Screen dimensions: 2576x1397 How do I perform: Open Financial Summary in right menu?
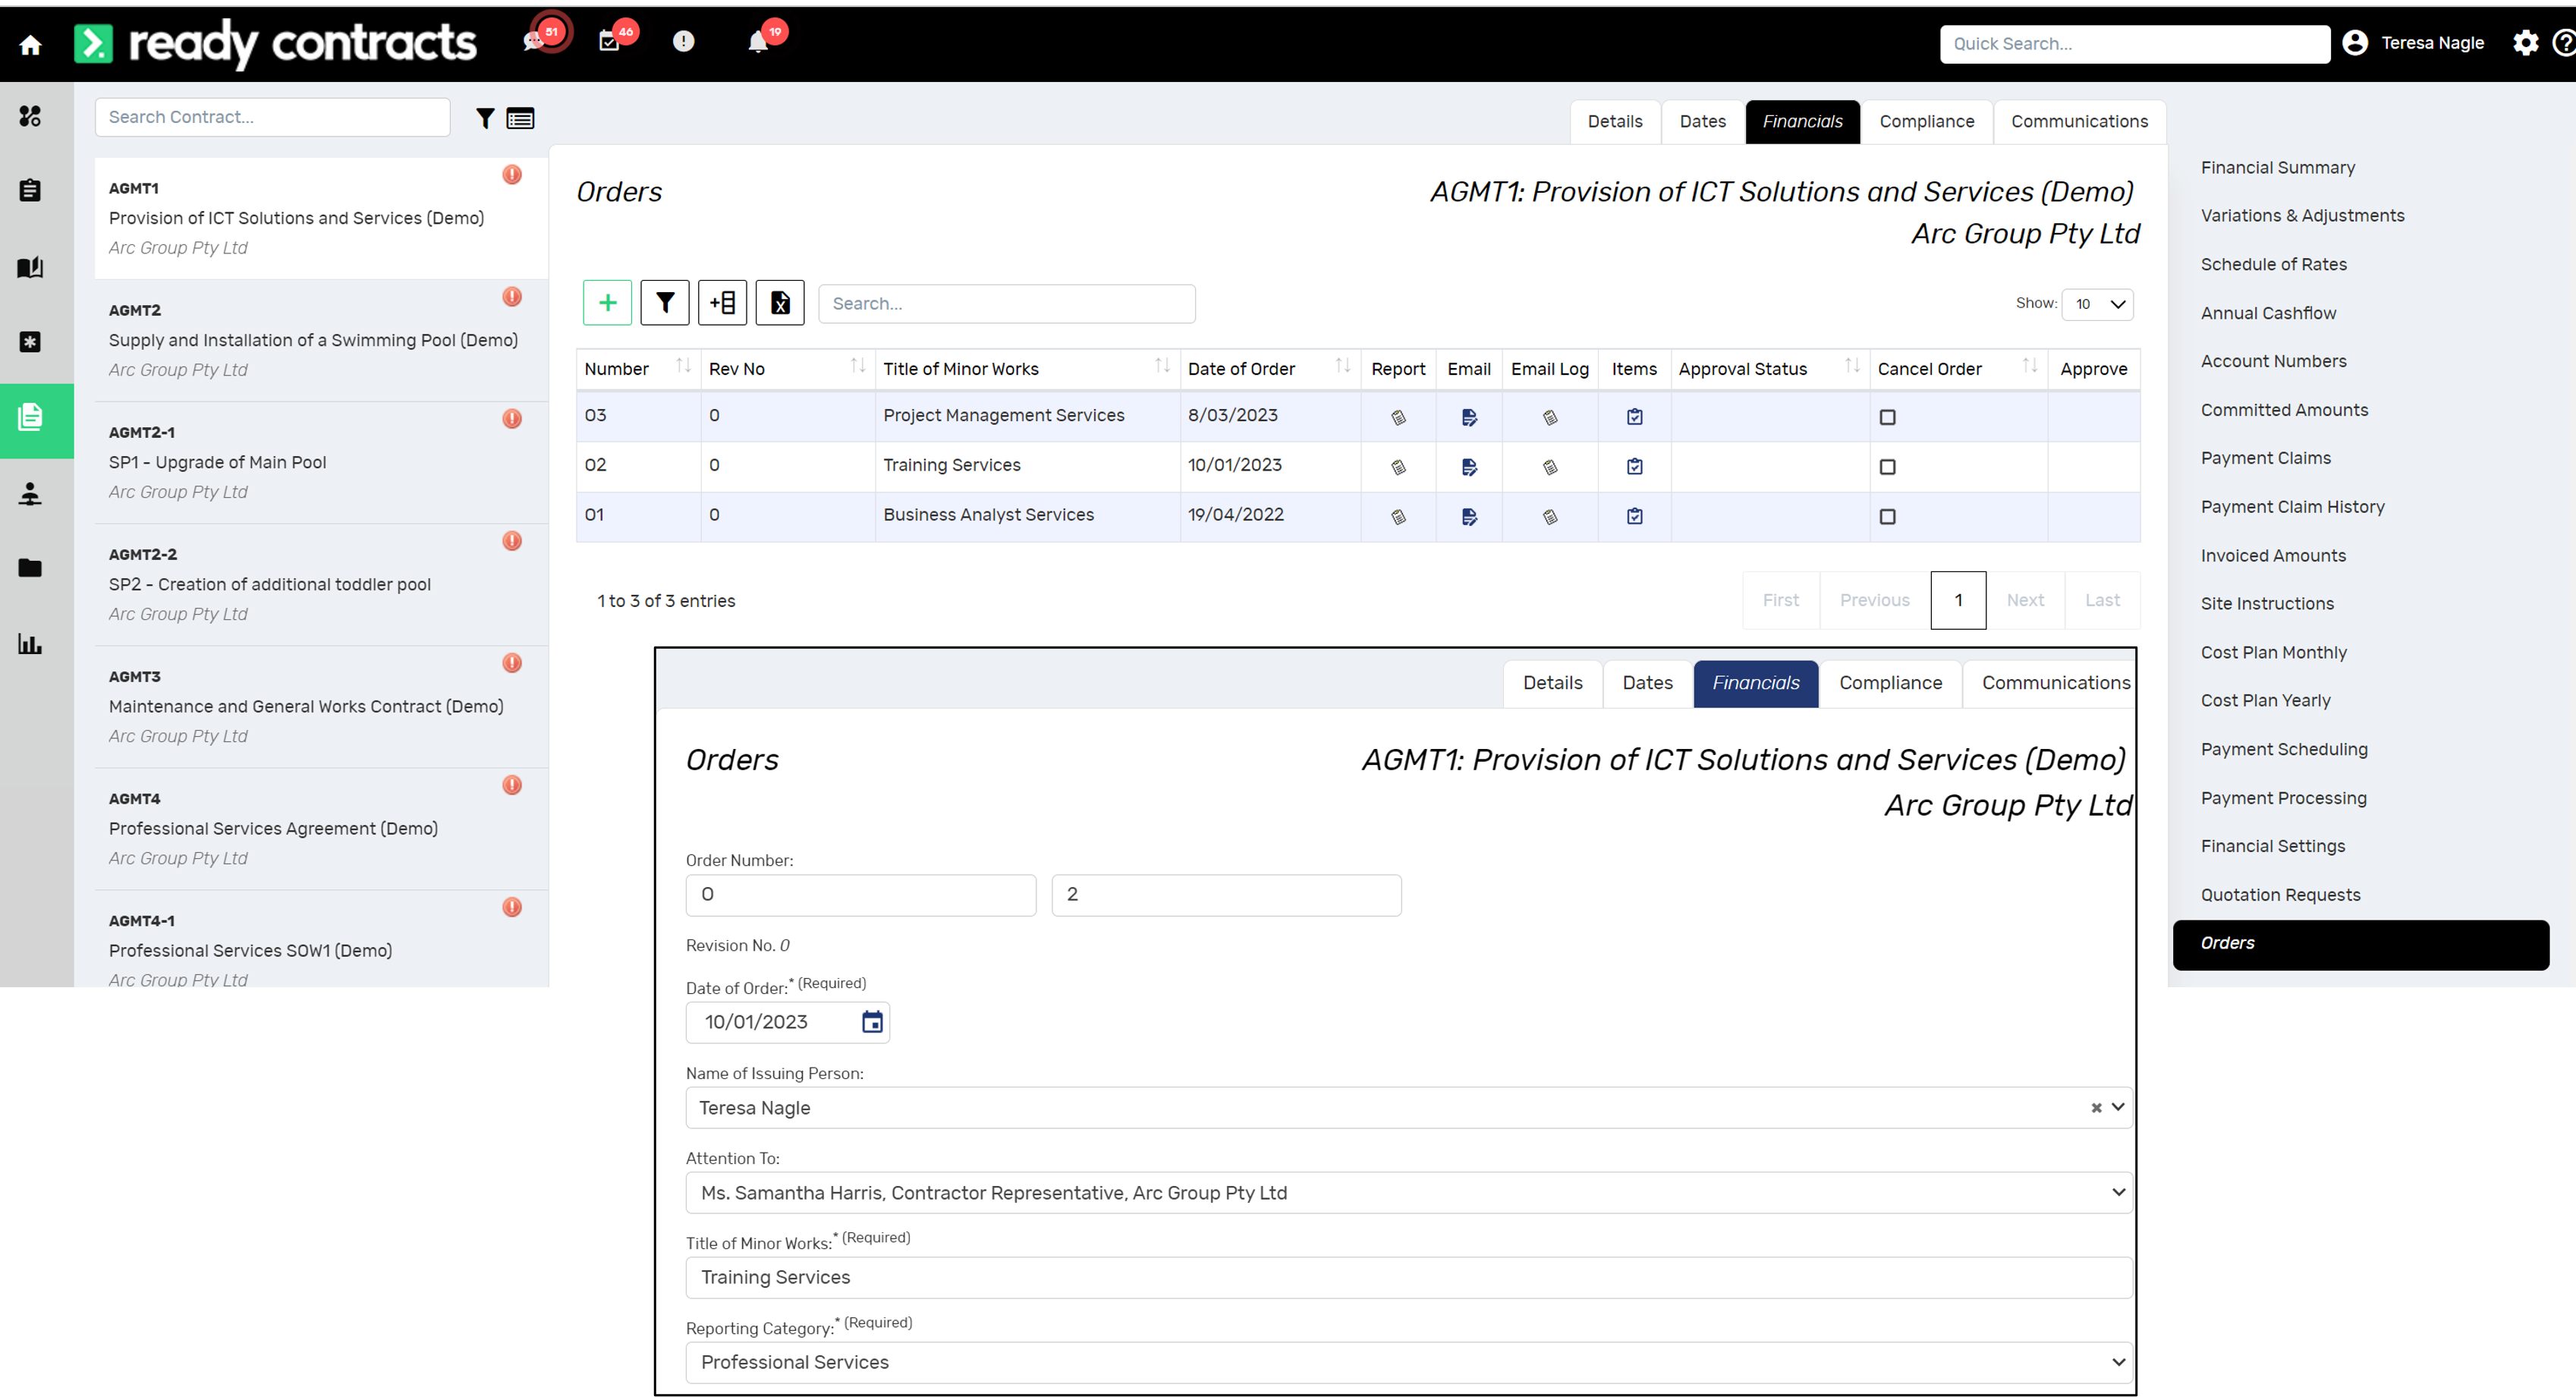tap(2277, 168)
